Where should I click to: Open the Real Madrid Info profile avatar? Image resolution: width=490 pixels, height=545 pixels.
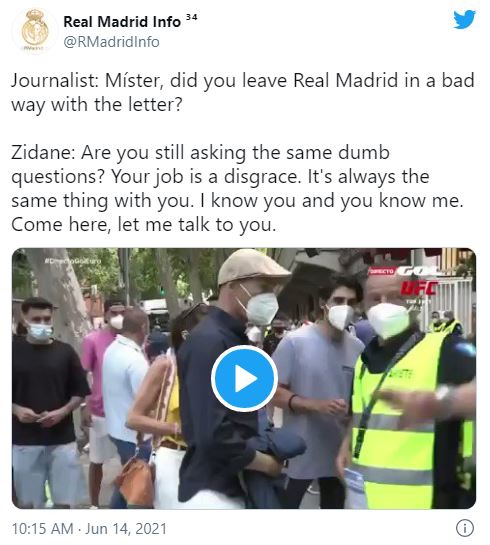35,31
